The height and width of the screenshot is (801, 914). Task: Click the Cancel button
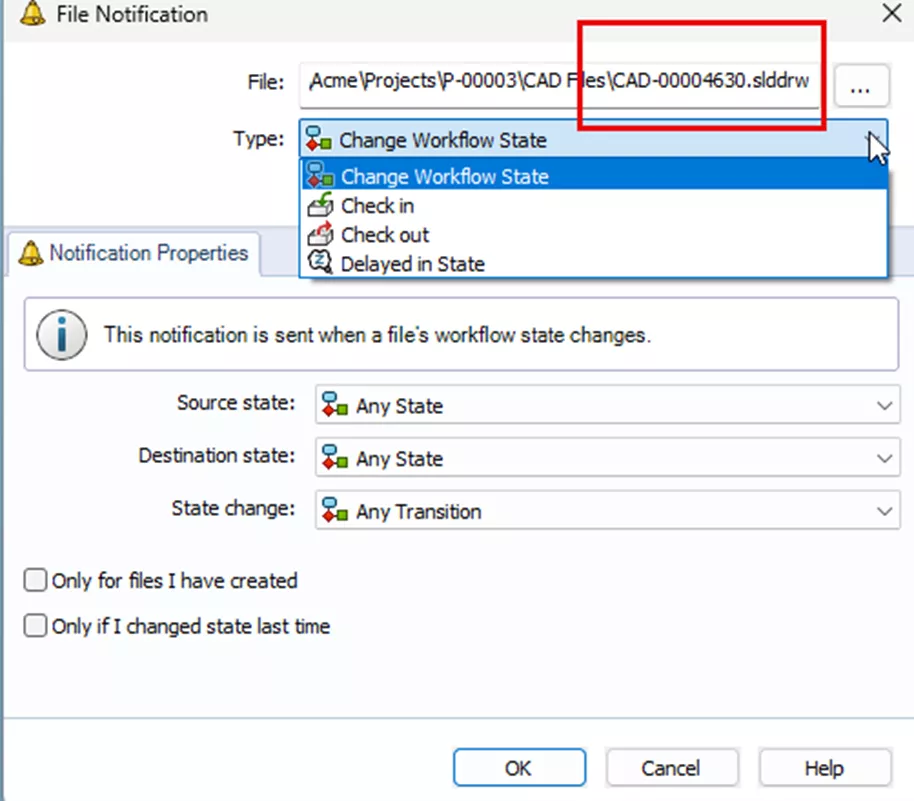click(672, 768)
